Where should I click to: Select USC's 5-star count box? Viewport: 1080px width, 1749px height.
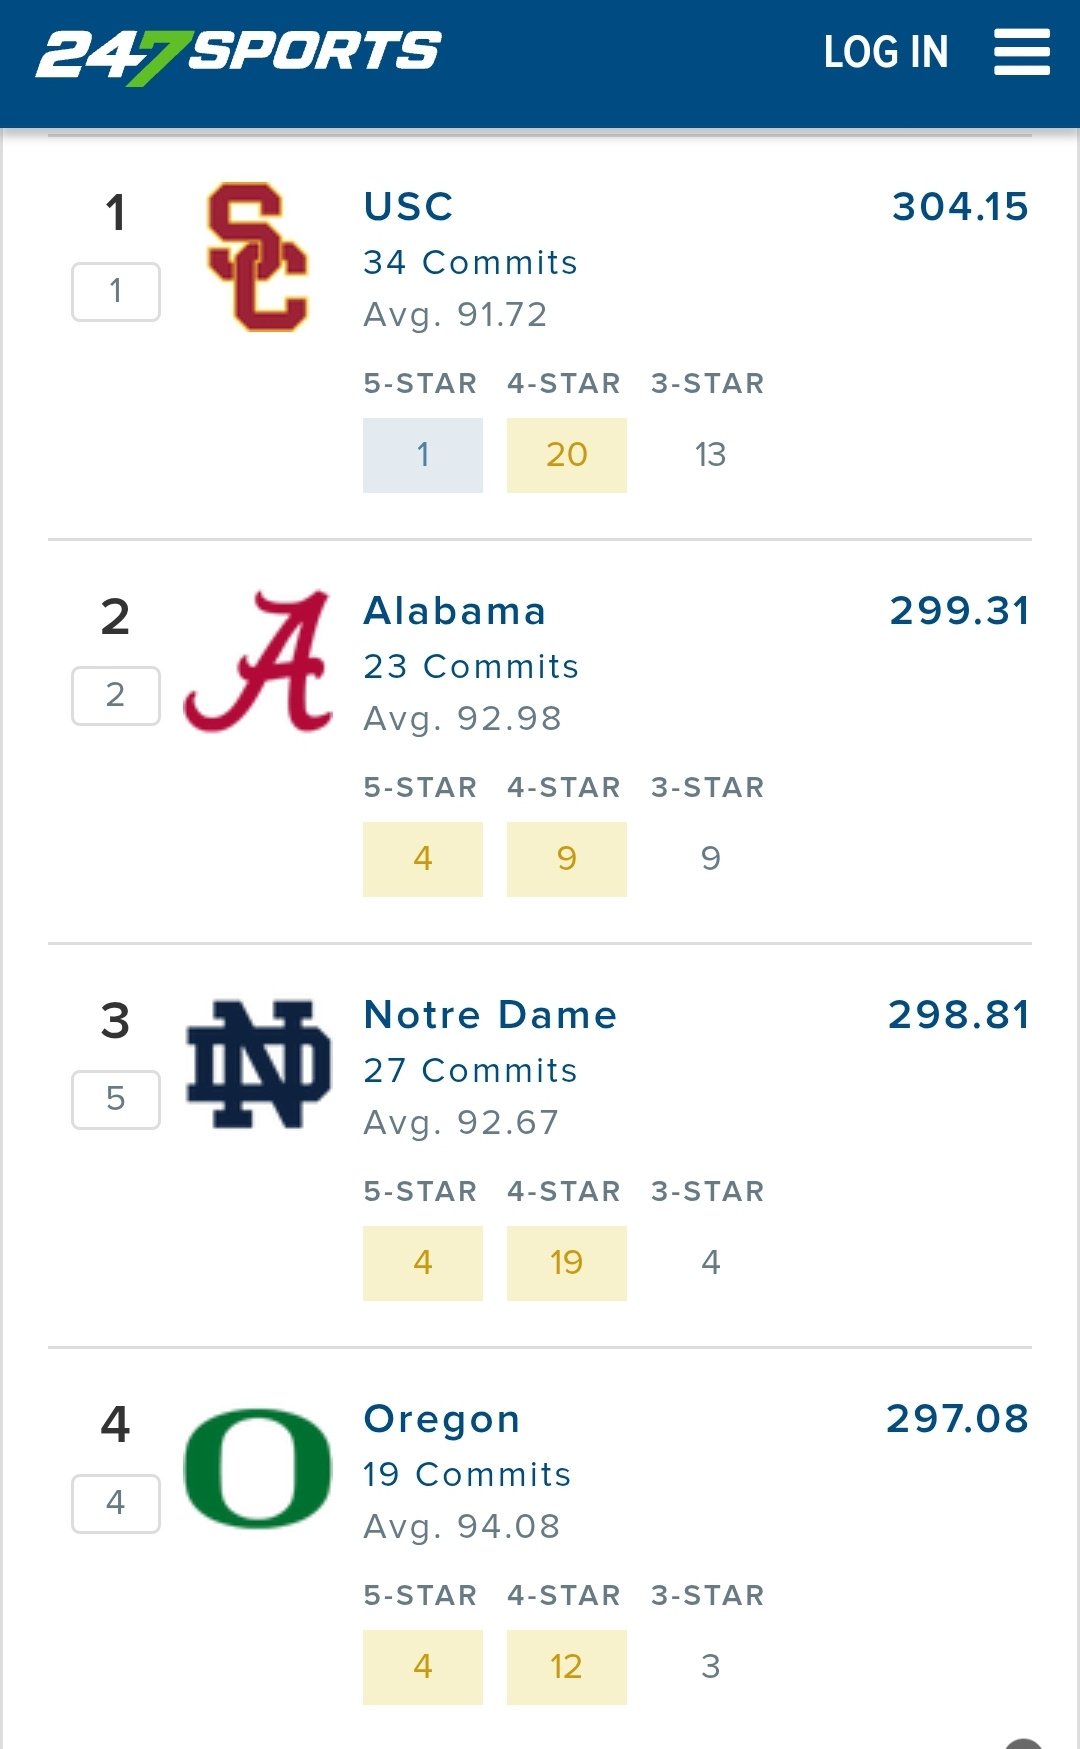coord(422,455)
